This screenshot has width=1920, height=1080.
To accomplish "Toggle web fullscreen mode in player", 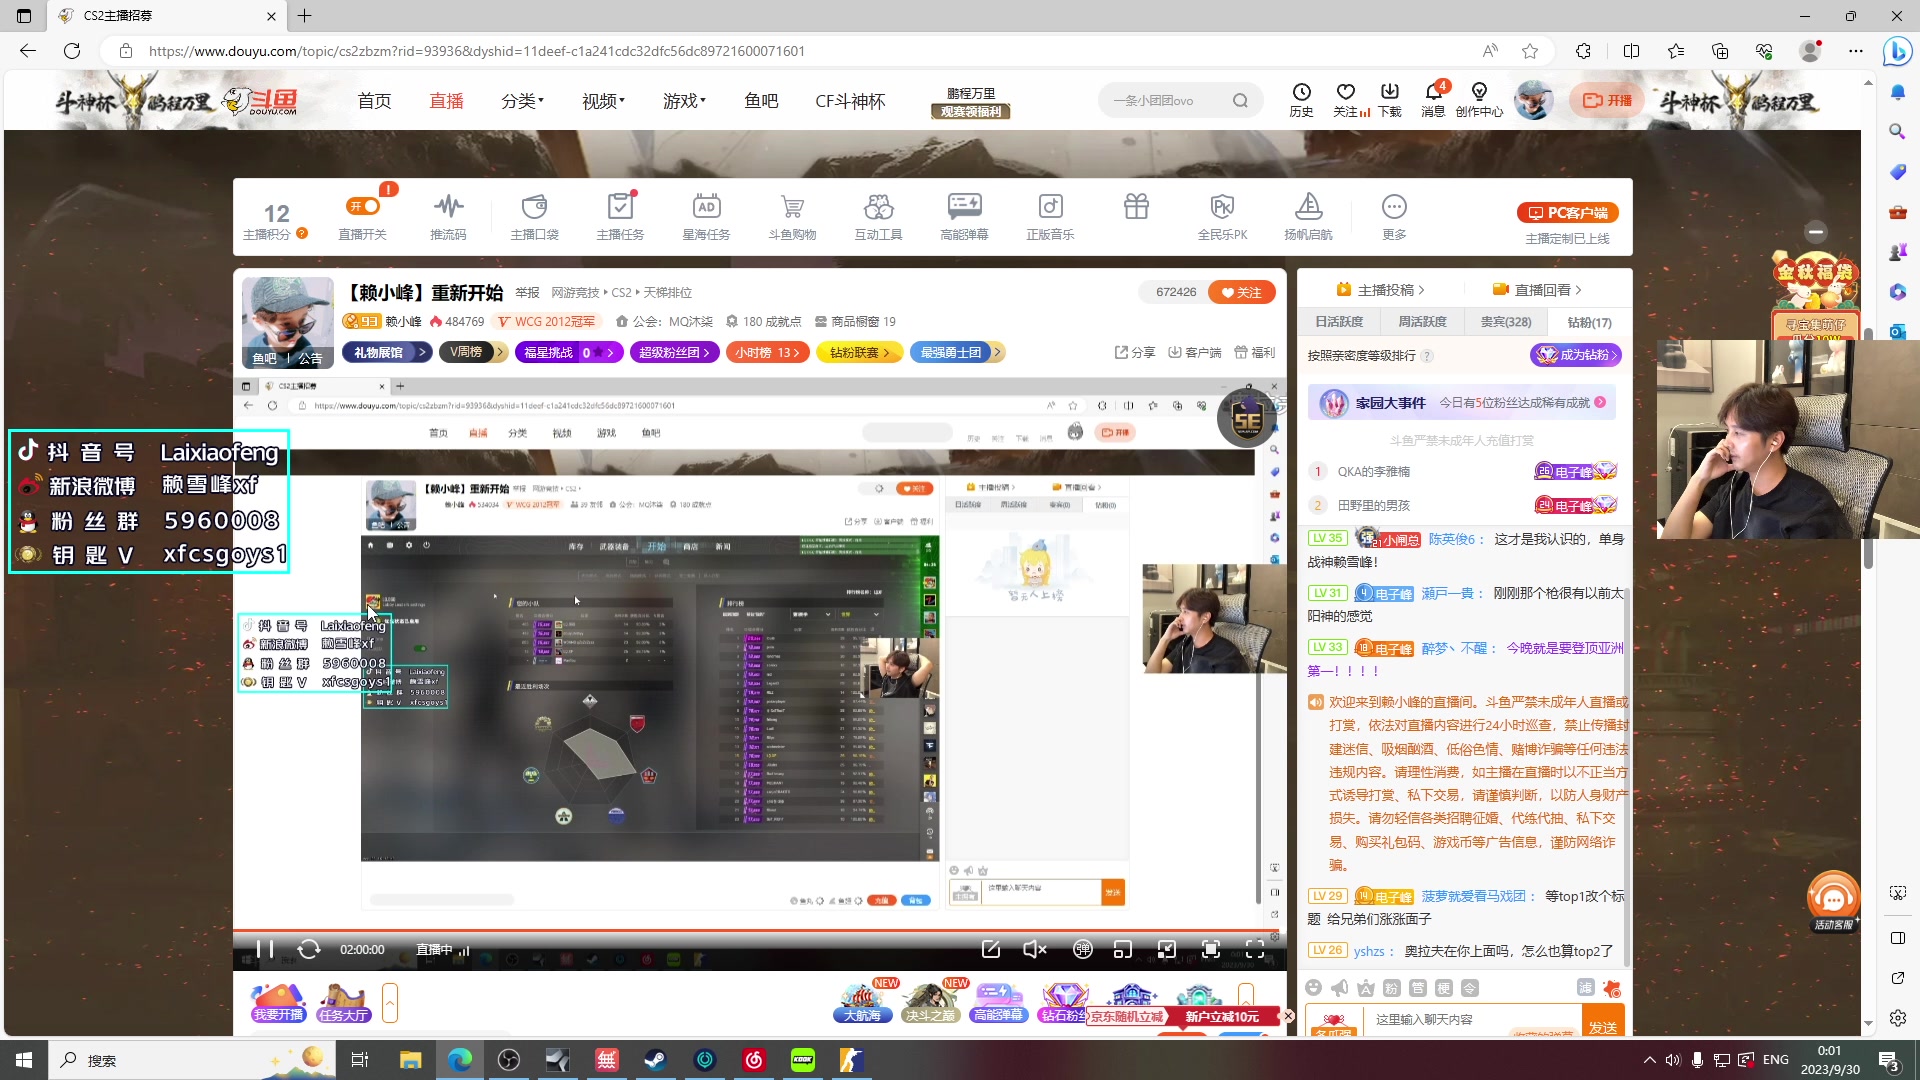I will coord(1211,949).
